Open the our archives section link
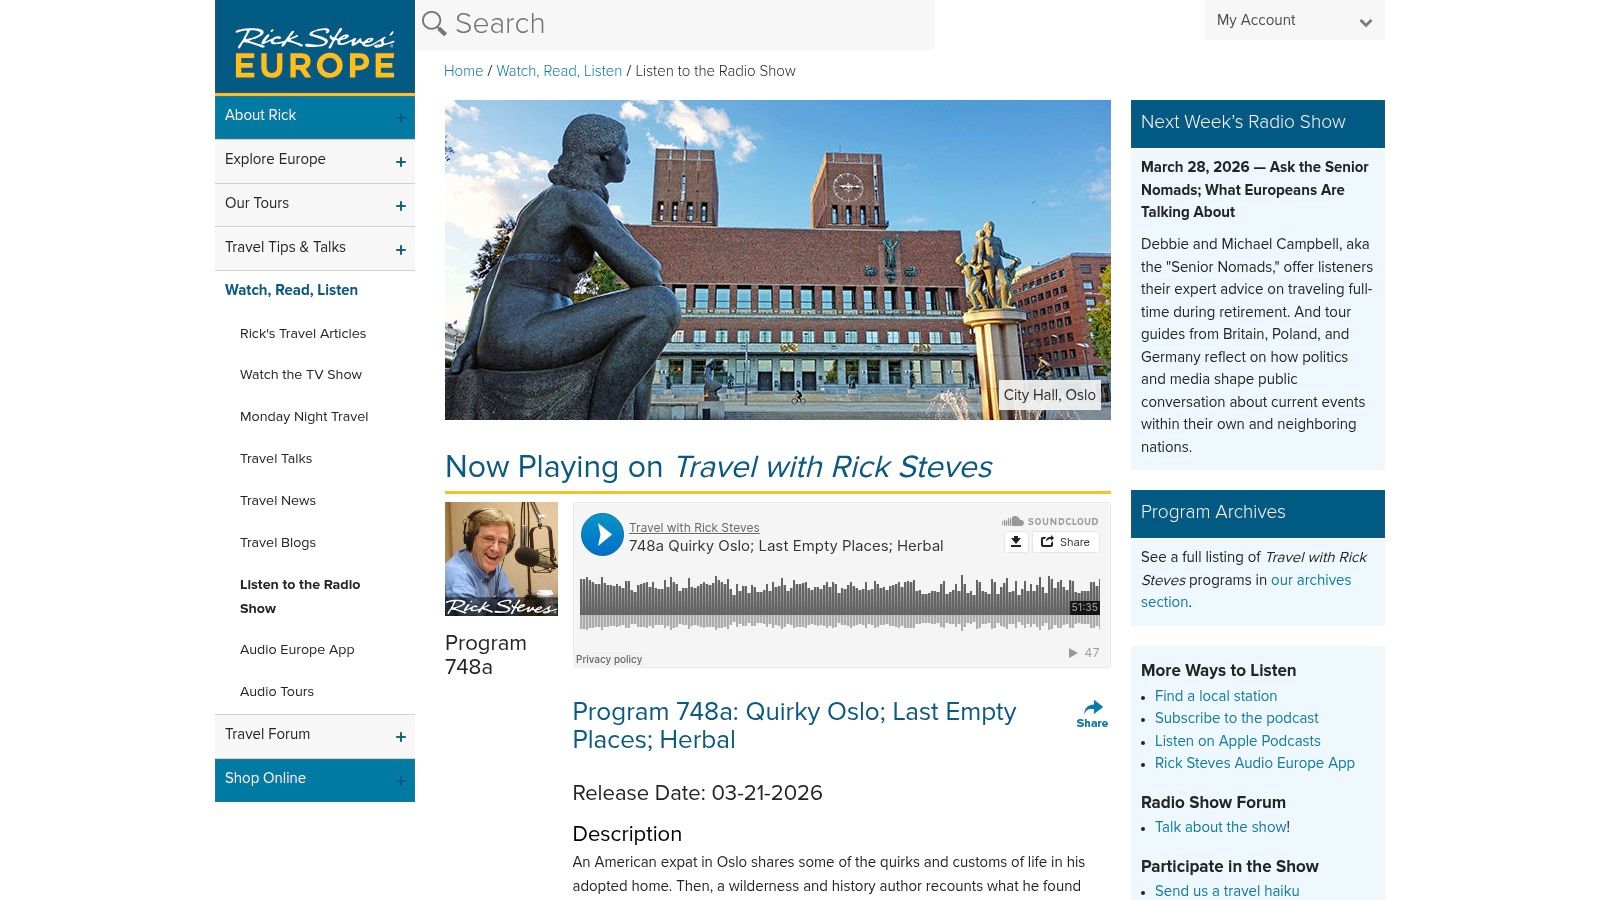1600x900 pixels. coord(1246,591)
